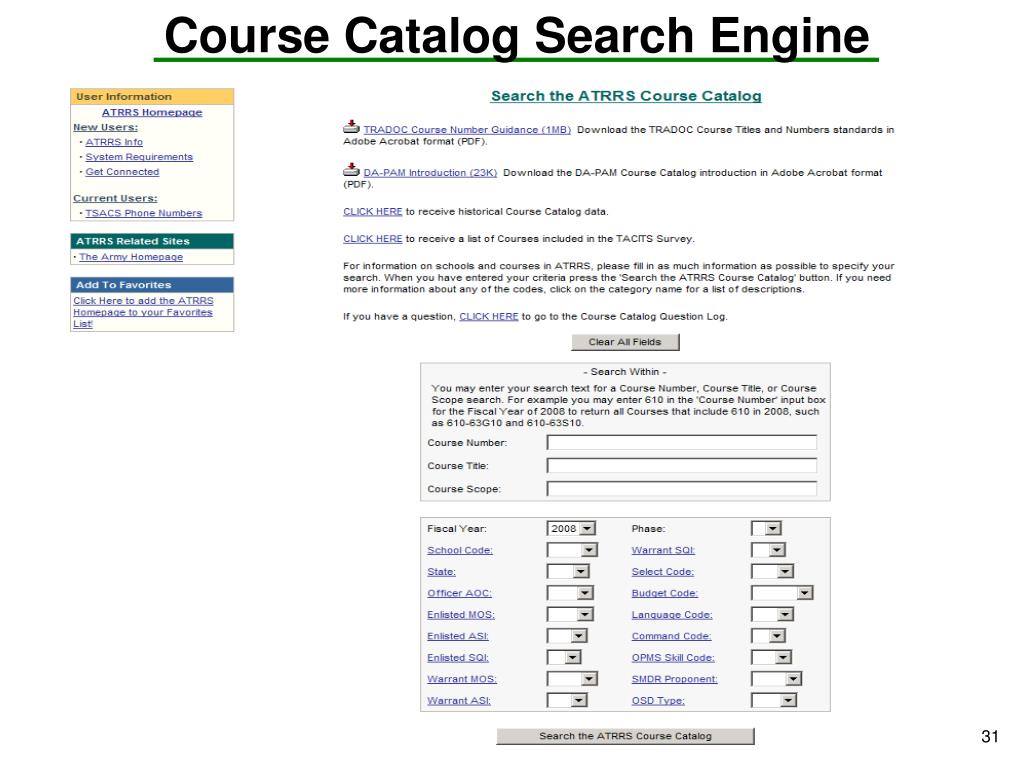Click CLICK HERE to open Course Catalog Question Log
The width and height of the screenshot is (1024, 768).
tap(488, 317)
